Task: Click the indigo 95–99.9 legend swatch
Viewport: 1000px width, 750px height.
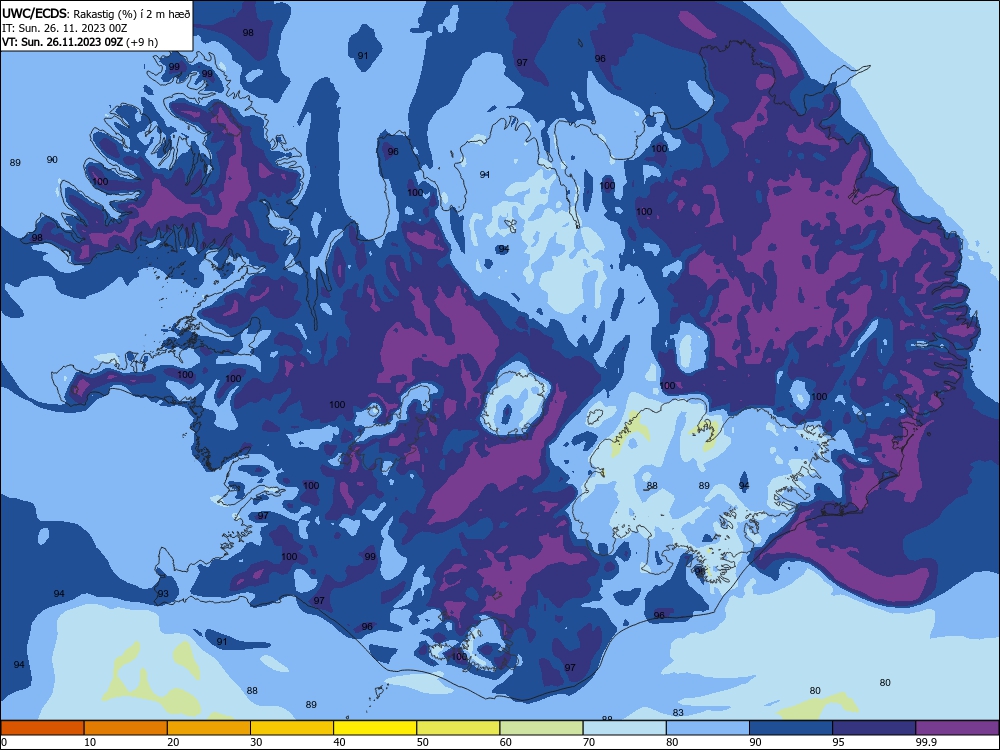Action: pos(874,728)
